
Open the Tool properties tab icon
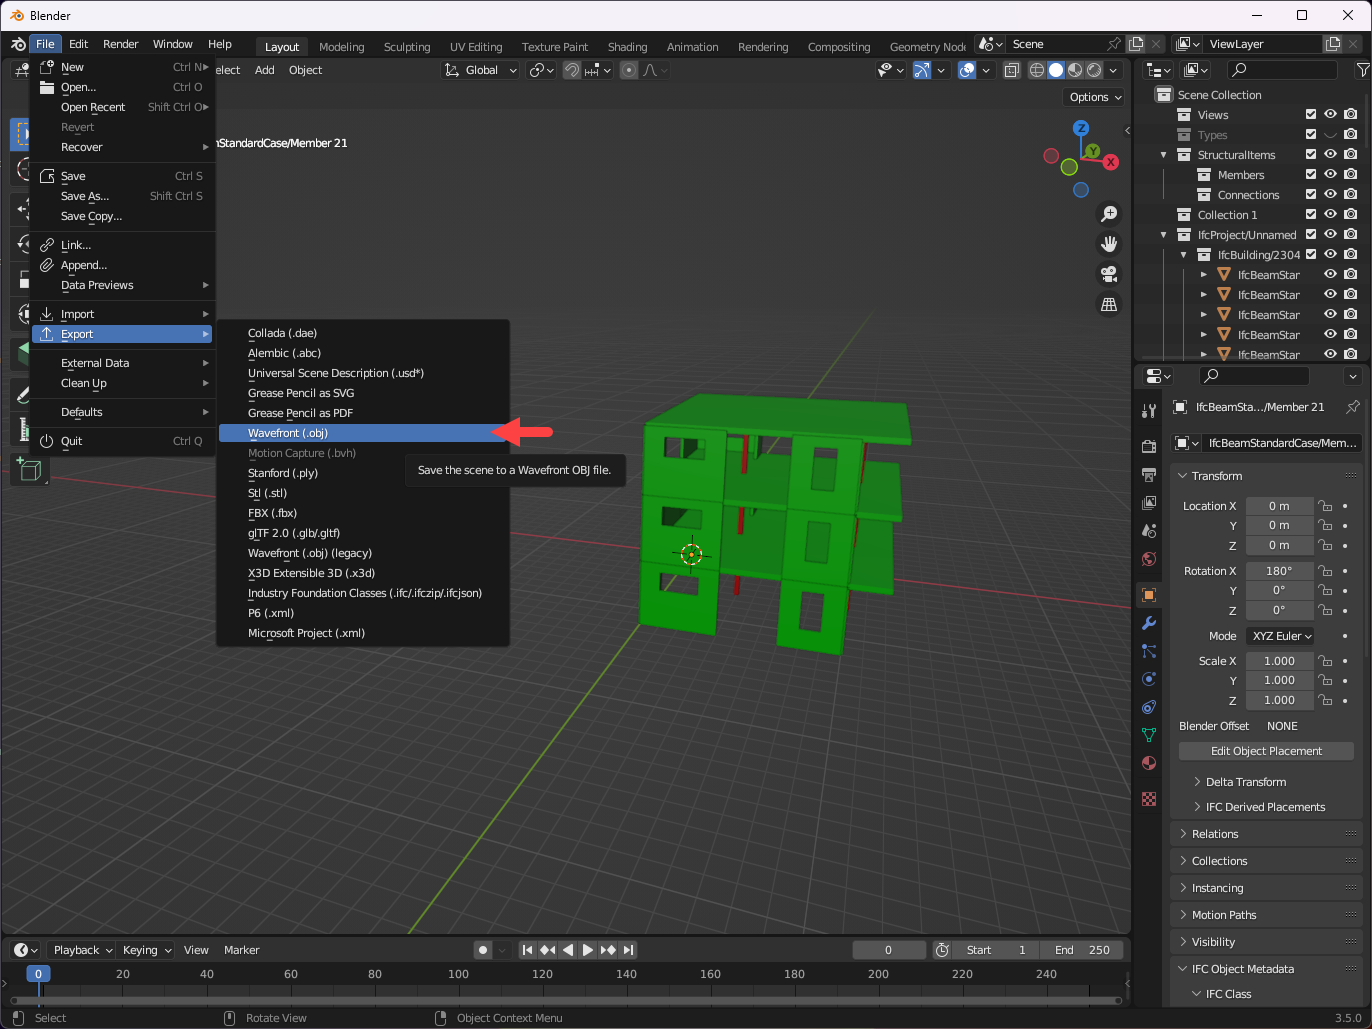(x=1149, y=410)
